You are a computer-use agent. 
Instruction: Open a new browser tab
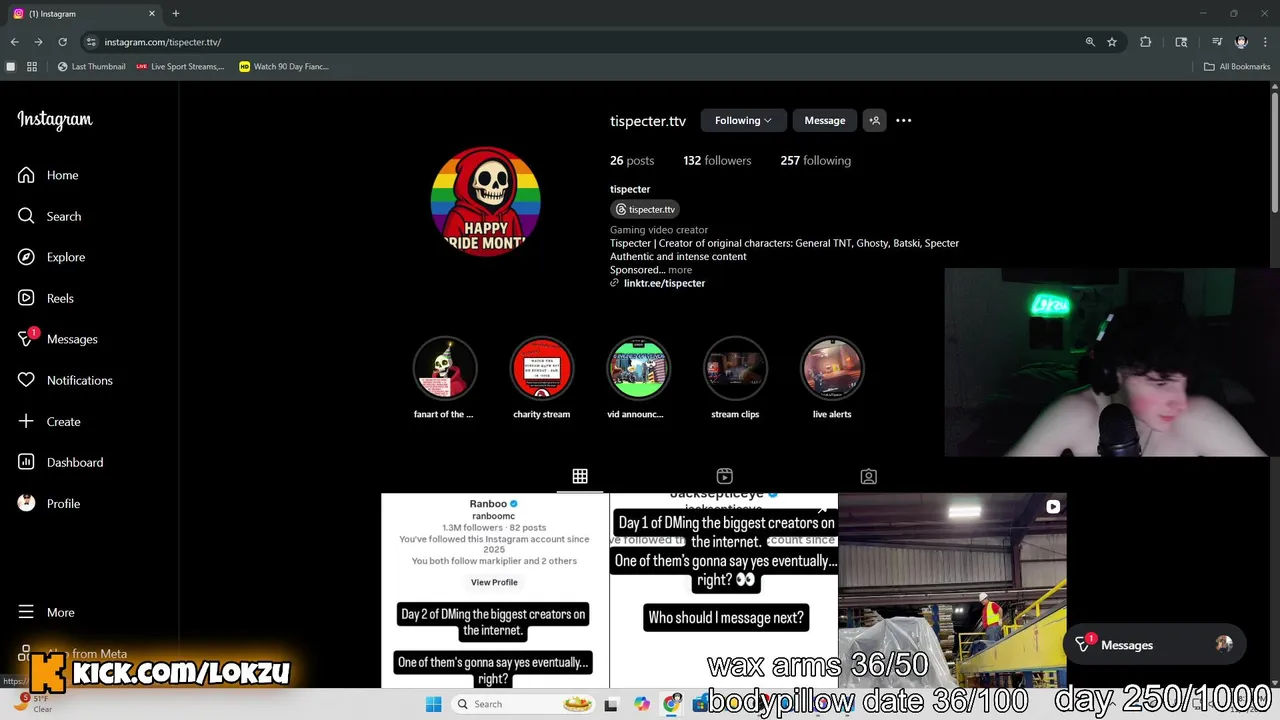click(176, 14)
